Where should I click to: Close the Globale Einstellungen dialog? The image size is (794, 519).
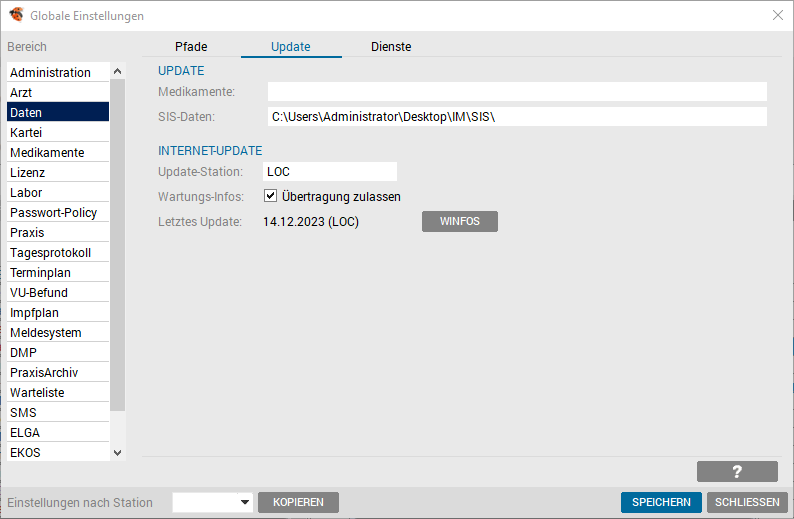[778, 15]
